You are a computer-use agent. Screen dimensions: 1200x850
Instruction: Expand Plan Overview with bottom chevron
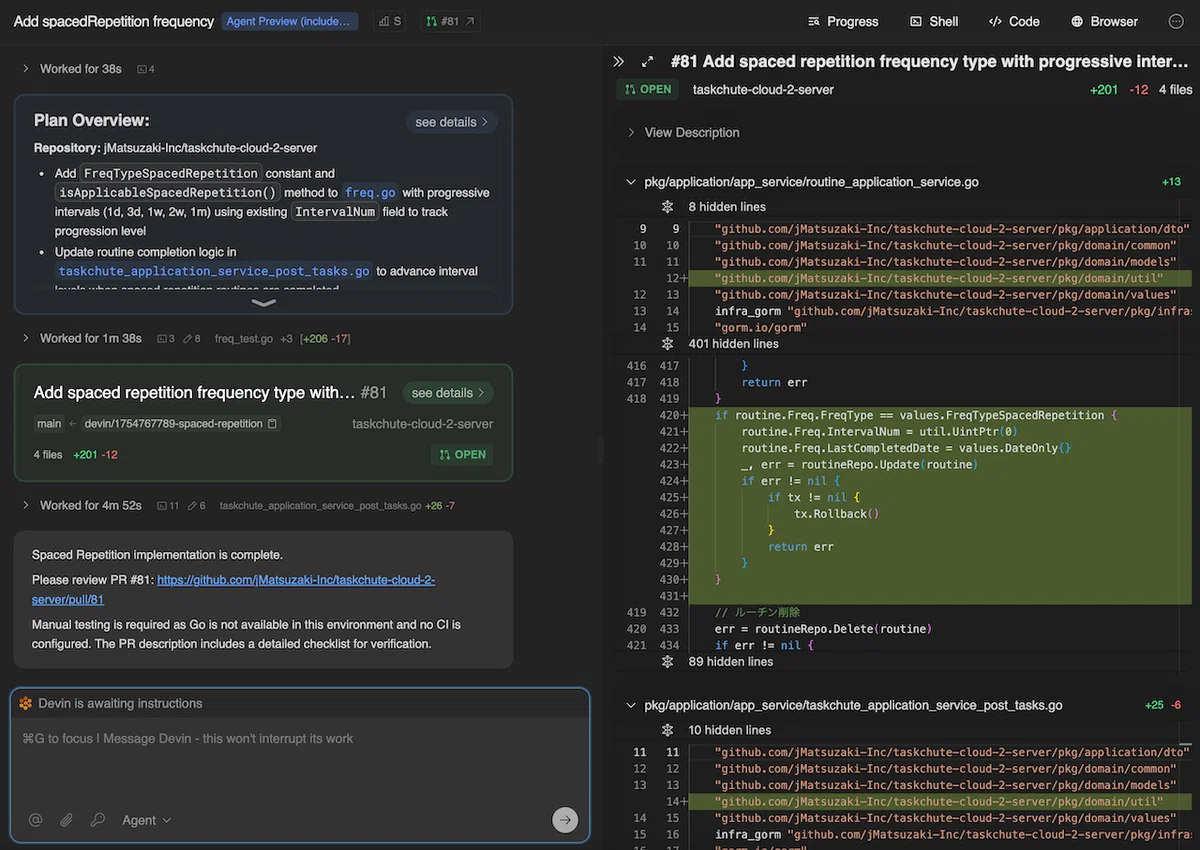click(x=263, y=302)
